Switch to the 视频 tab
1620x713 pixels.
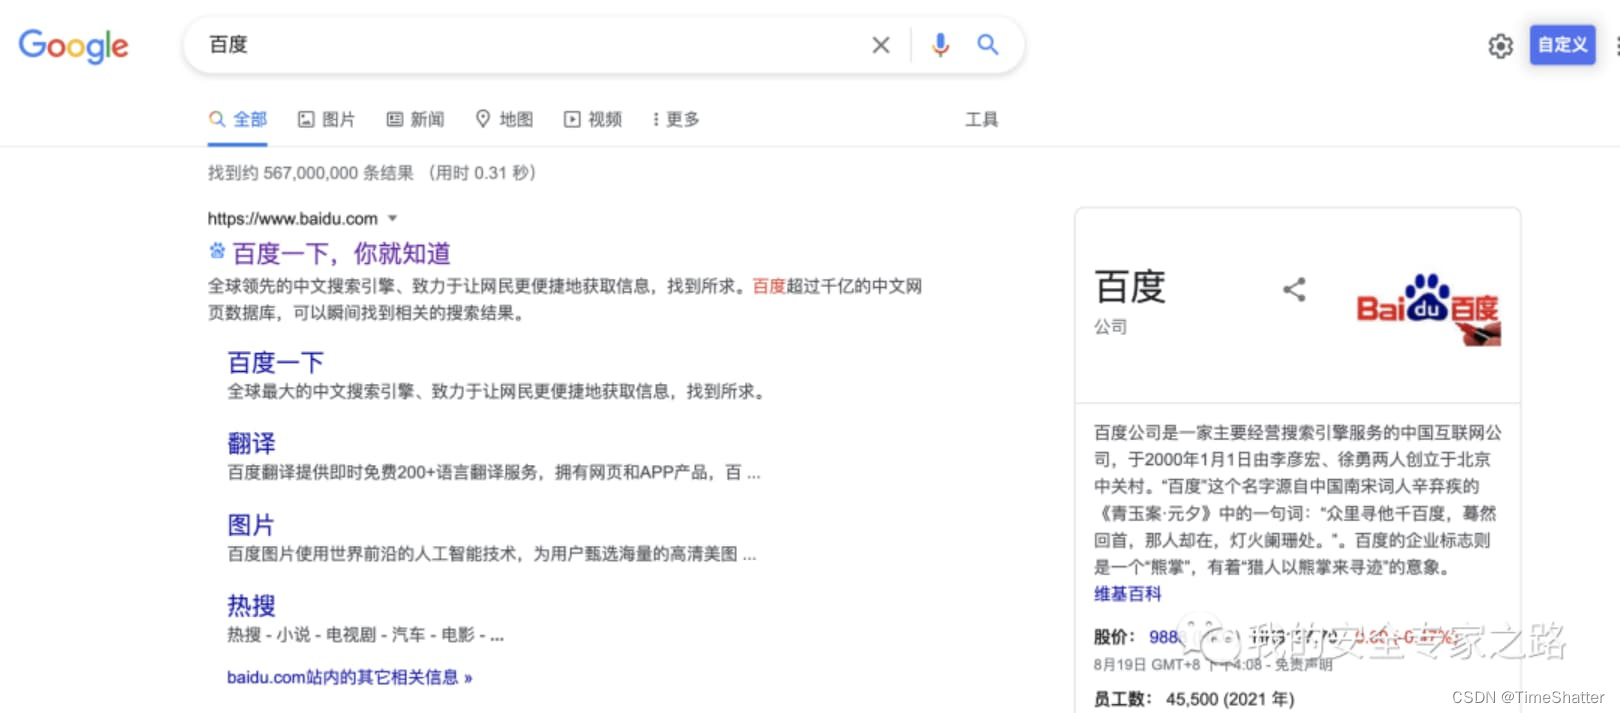pyautogui.click(x=594, y=119)
